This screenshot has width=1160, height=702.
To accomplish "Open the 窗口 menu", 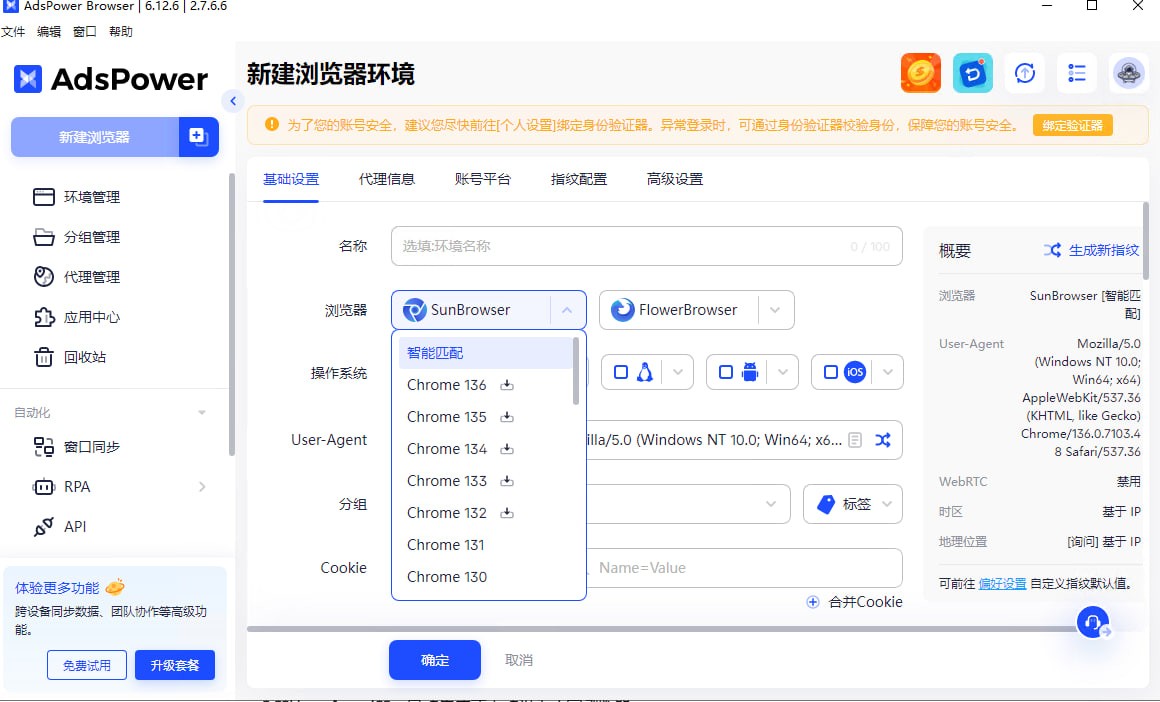I will [84, 32].
